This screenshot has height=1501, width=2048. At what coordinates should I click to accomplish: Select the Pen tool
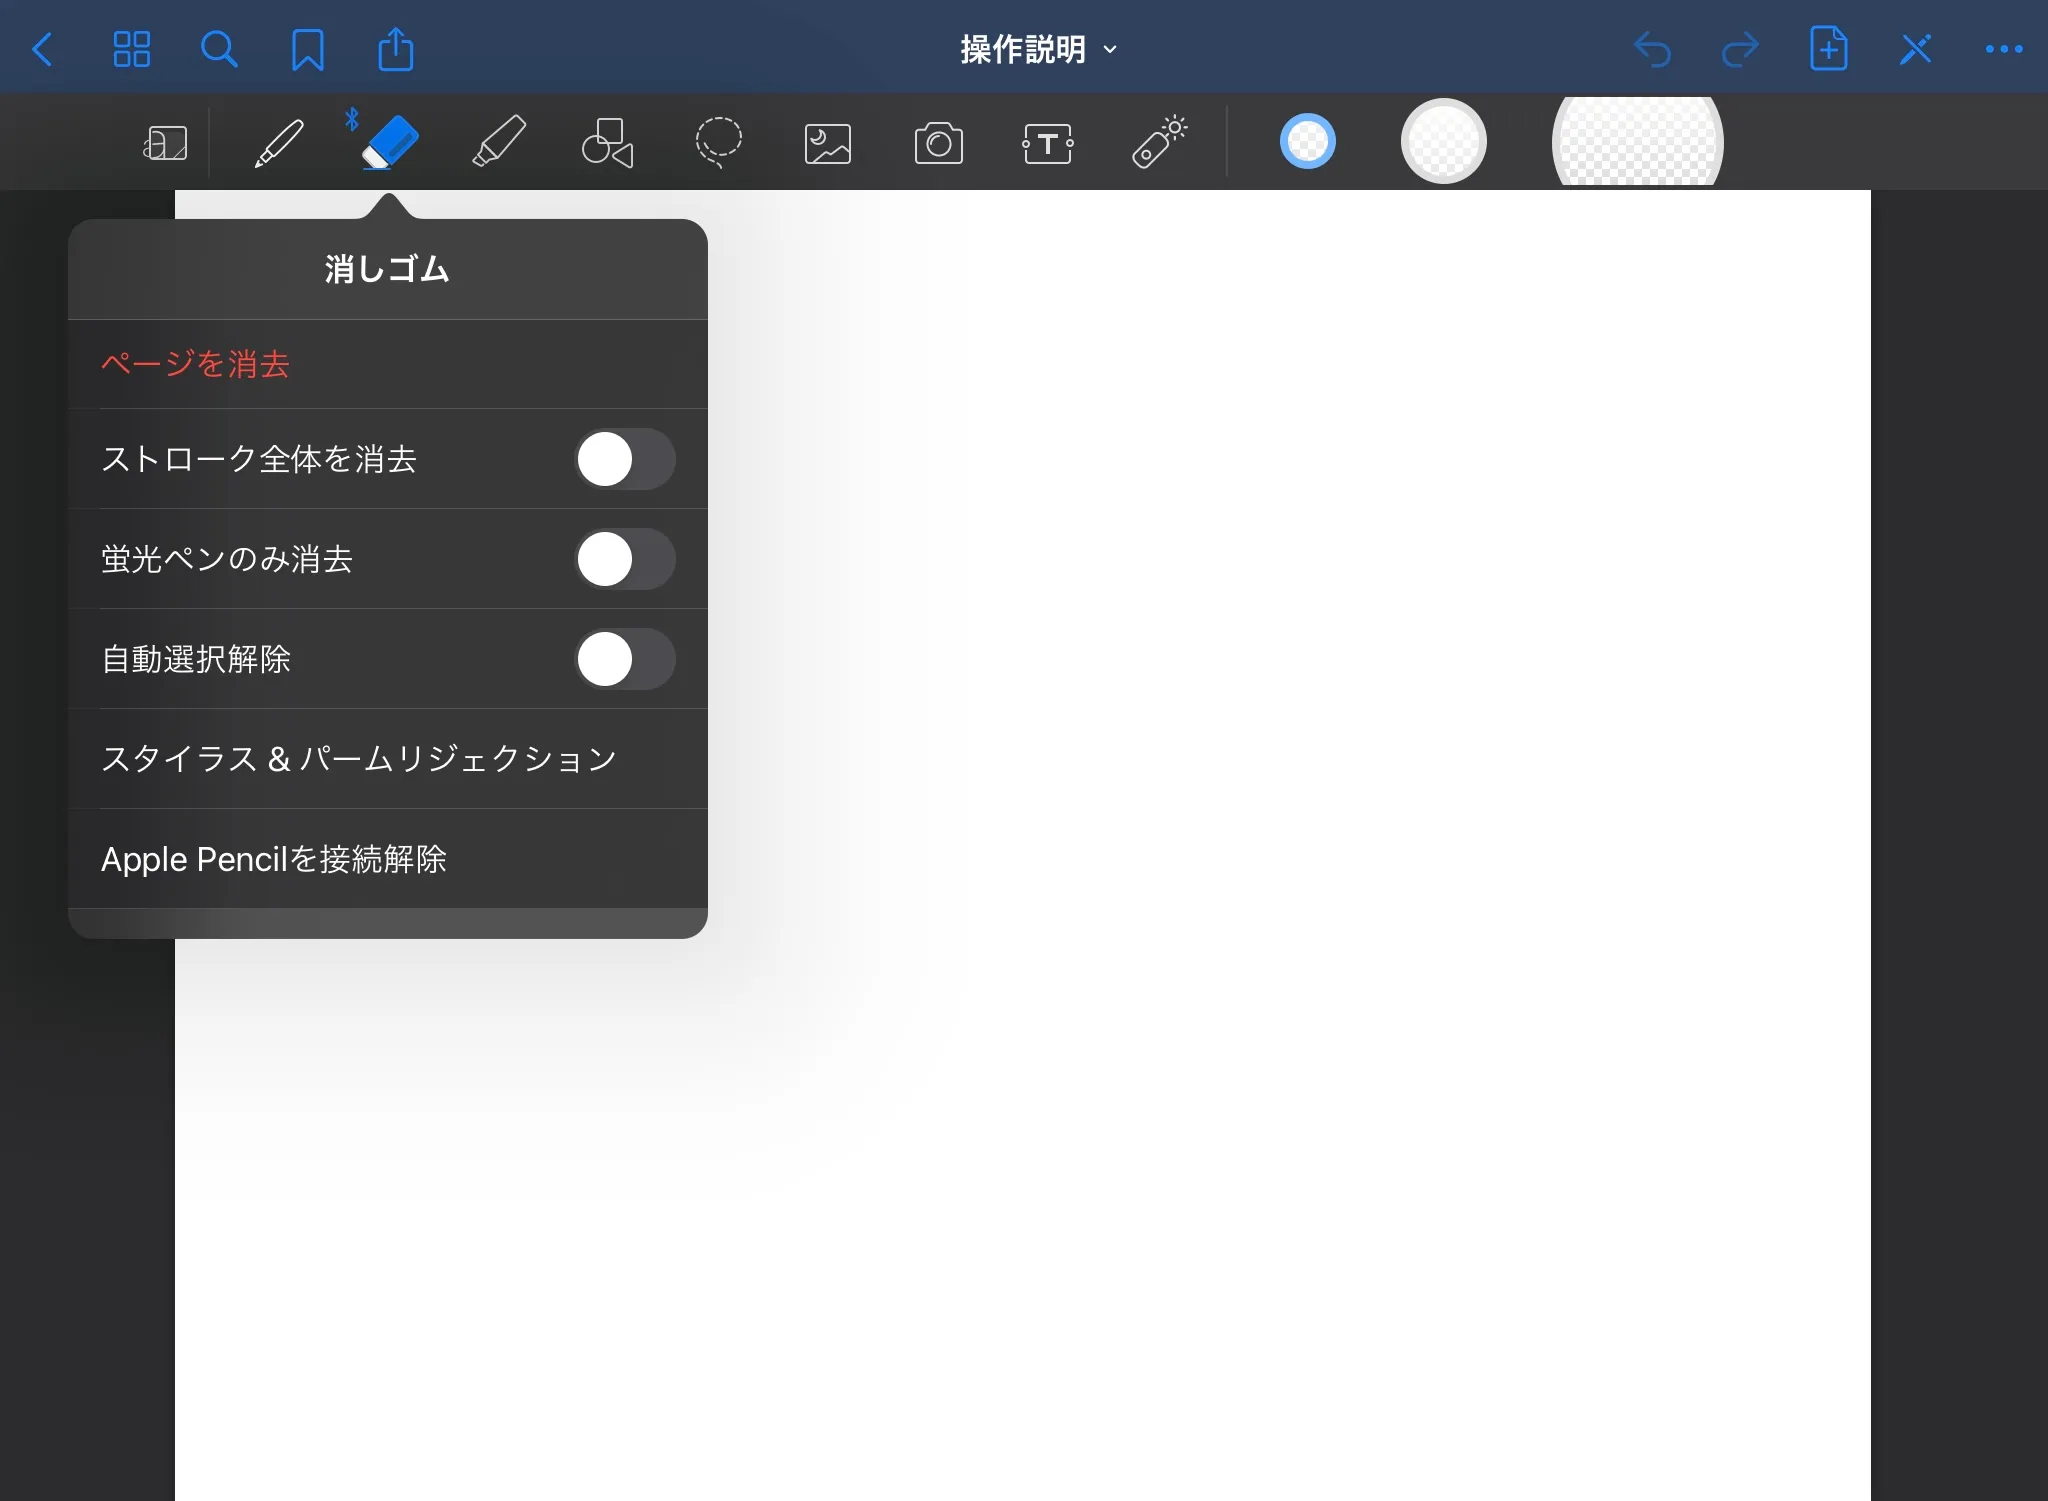click(x=279, y=143)
